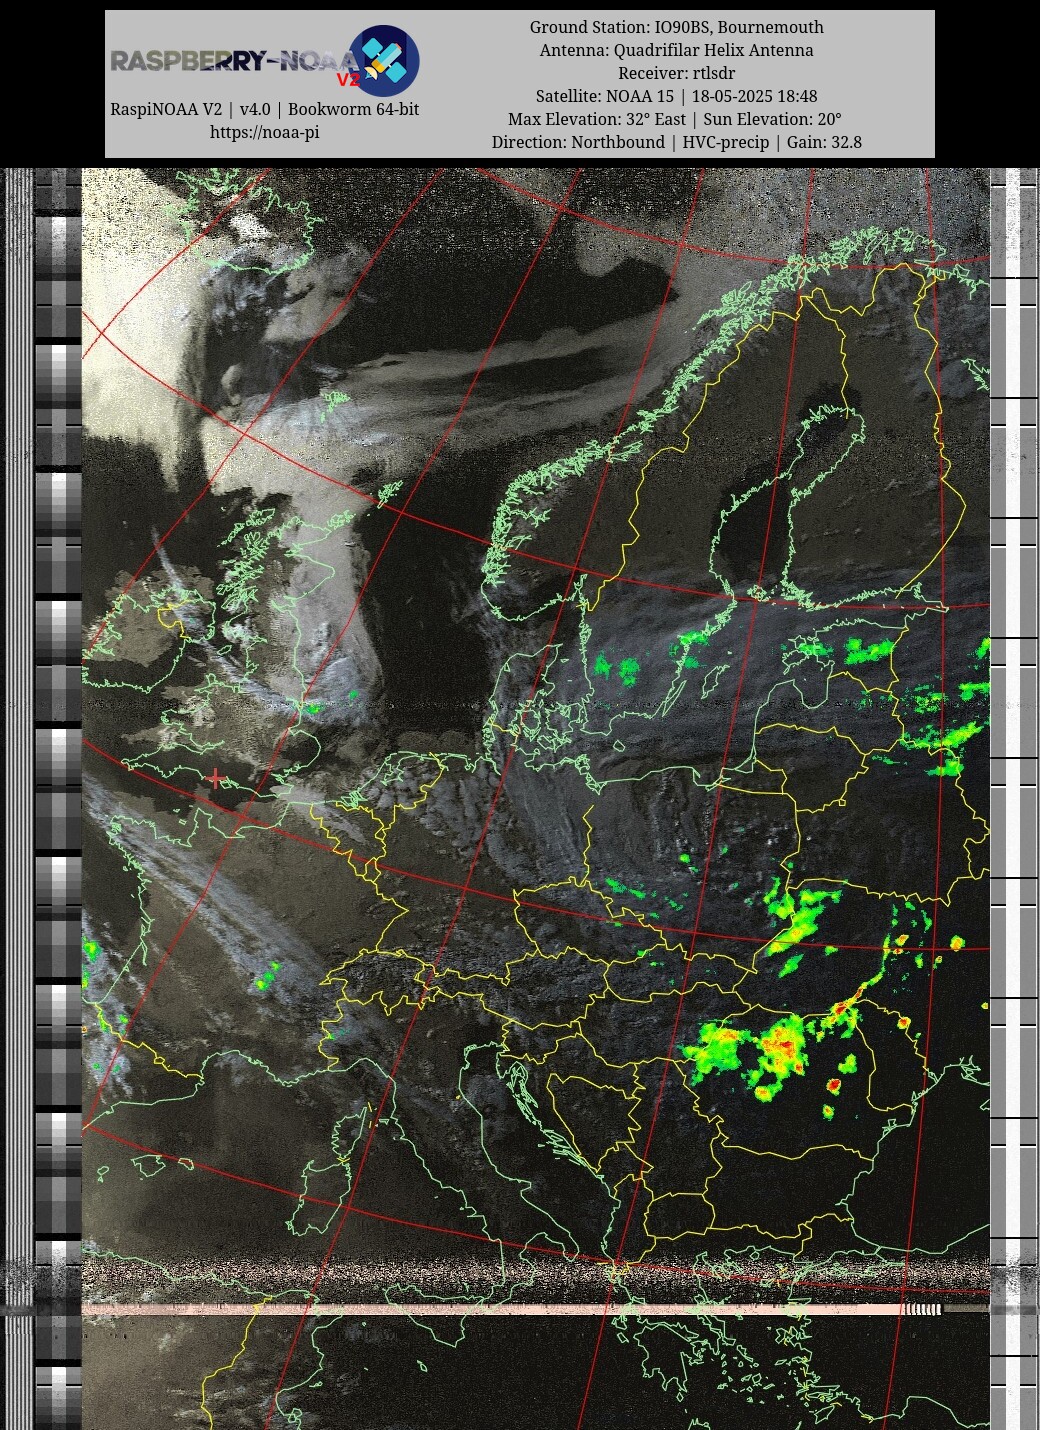Select 'RaspiNOAA V2 | v4.0 | Bookworm 64-bit' text

click(264, 109)
